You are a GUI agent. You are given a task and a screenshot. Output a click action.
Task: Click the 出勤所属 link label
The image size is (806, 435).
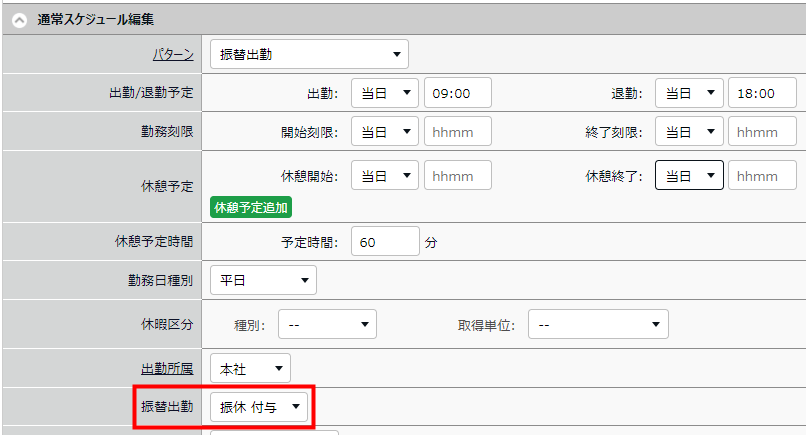click(167, 369)
